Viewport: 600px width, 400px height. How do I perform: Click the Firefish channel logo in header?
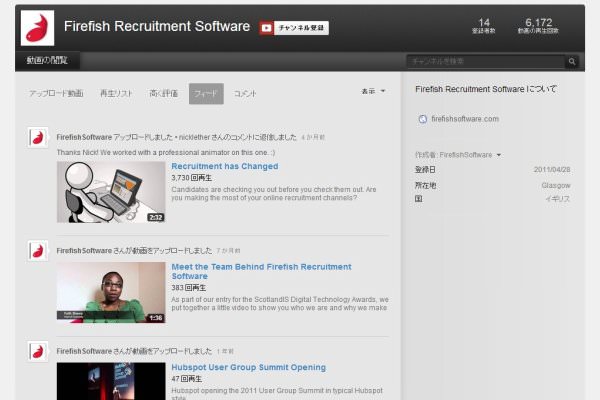pyautogui.click(x=37, y=28)
